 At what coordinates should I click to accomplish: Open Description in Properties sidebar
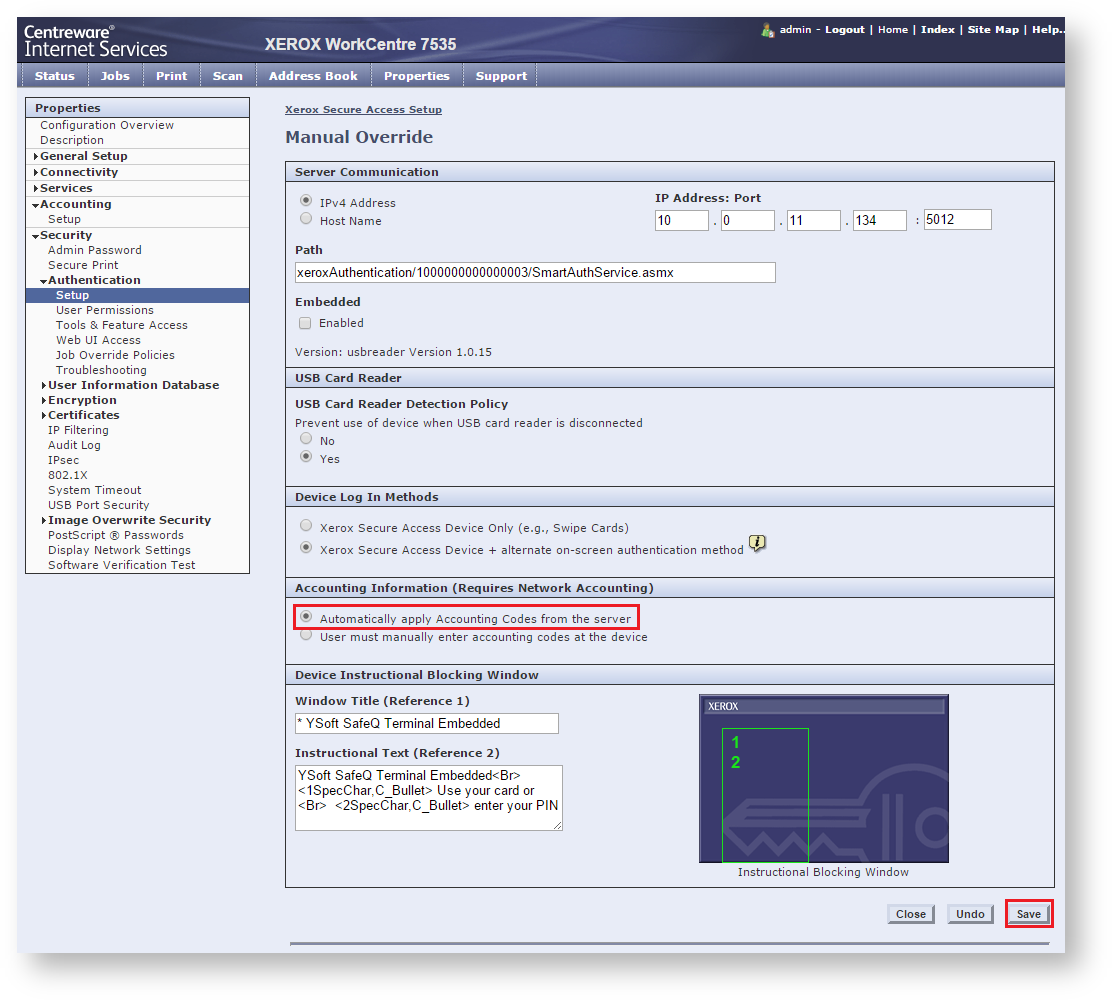click(72, 141)
